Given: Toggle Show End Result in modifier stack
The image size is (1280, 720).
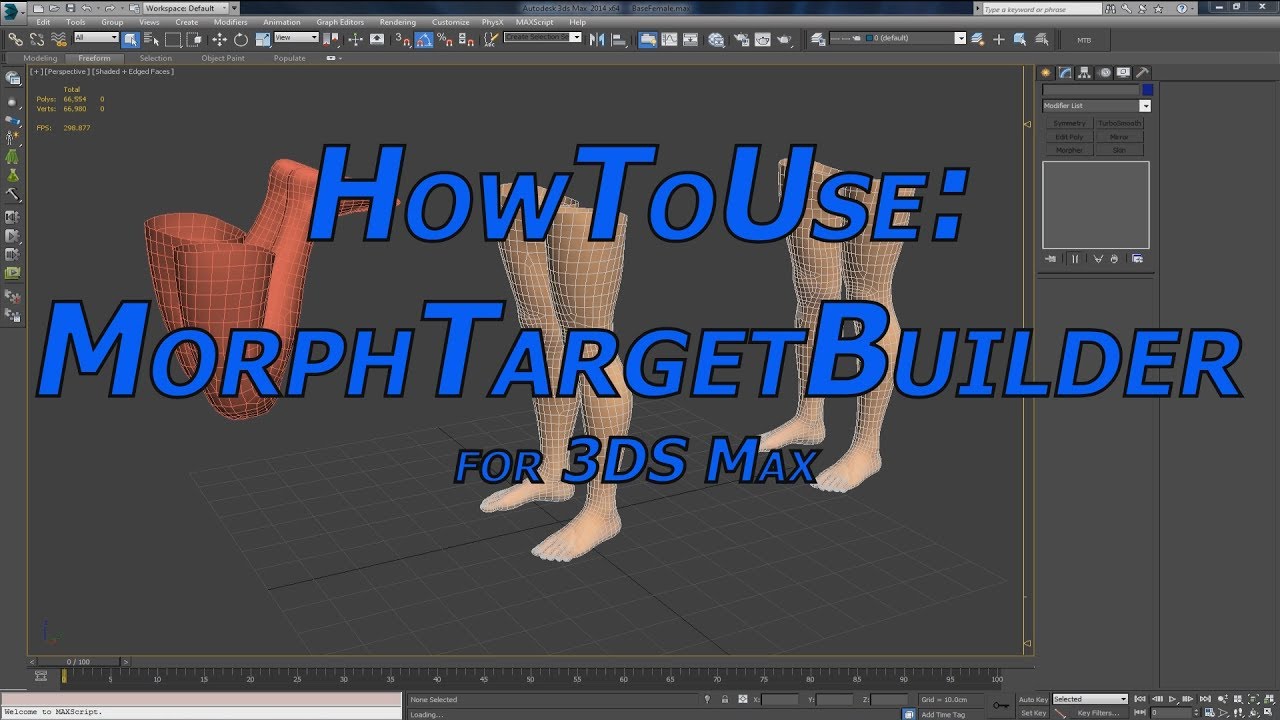Looking at the screenshot, I should [1075, 258].
